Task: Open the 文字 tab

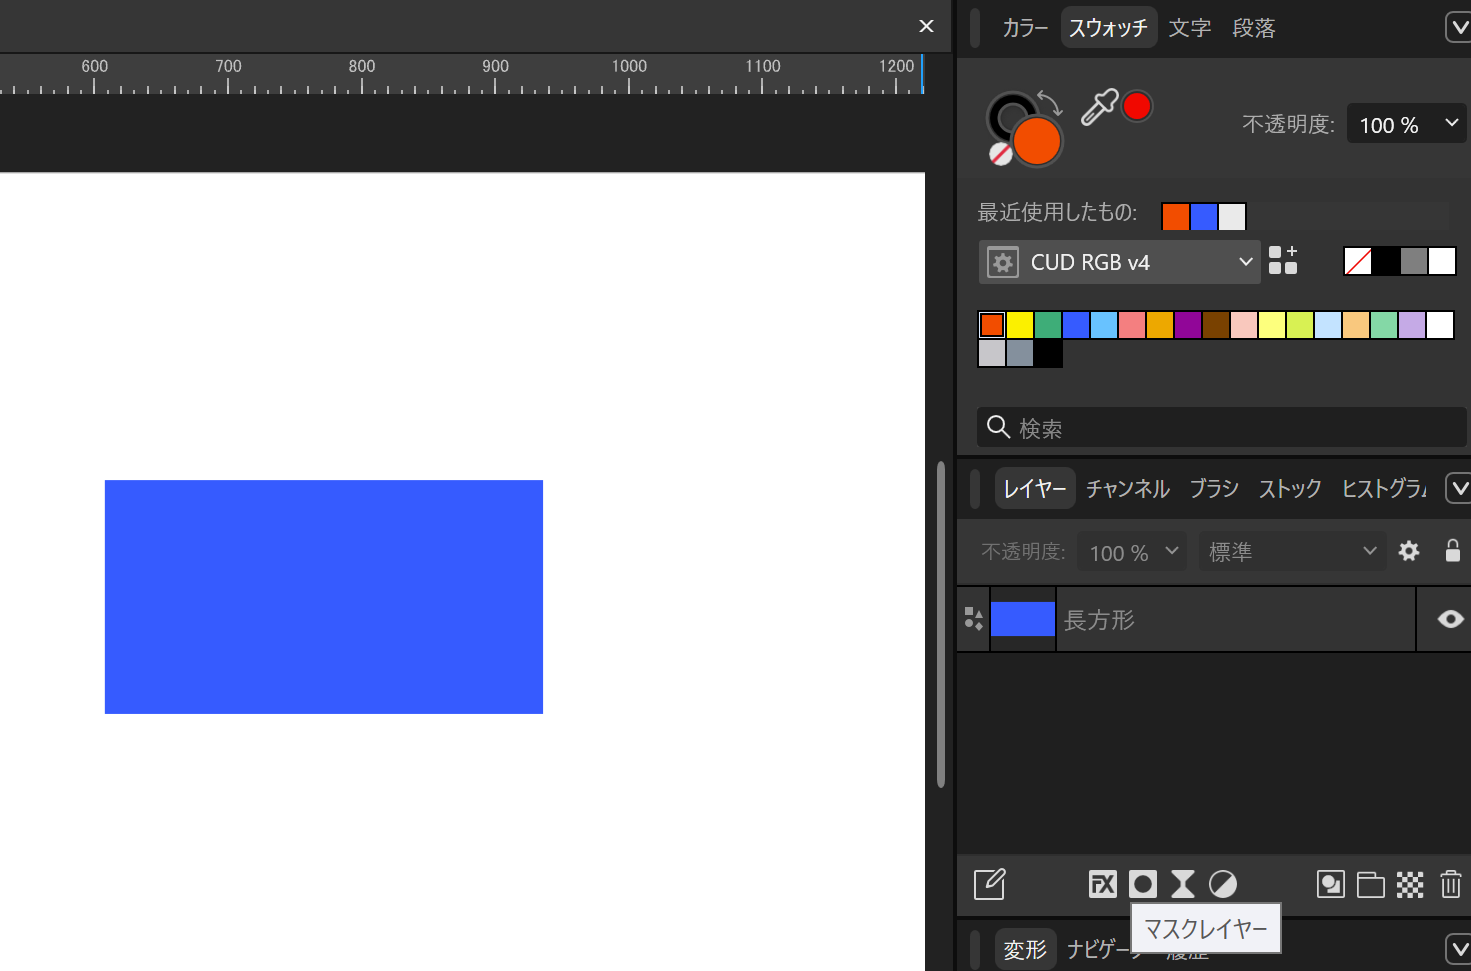Action: click(1189, 28)
